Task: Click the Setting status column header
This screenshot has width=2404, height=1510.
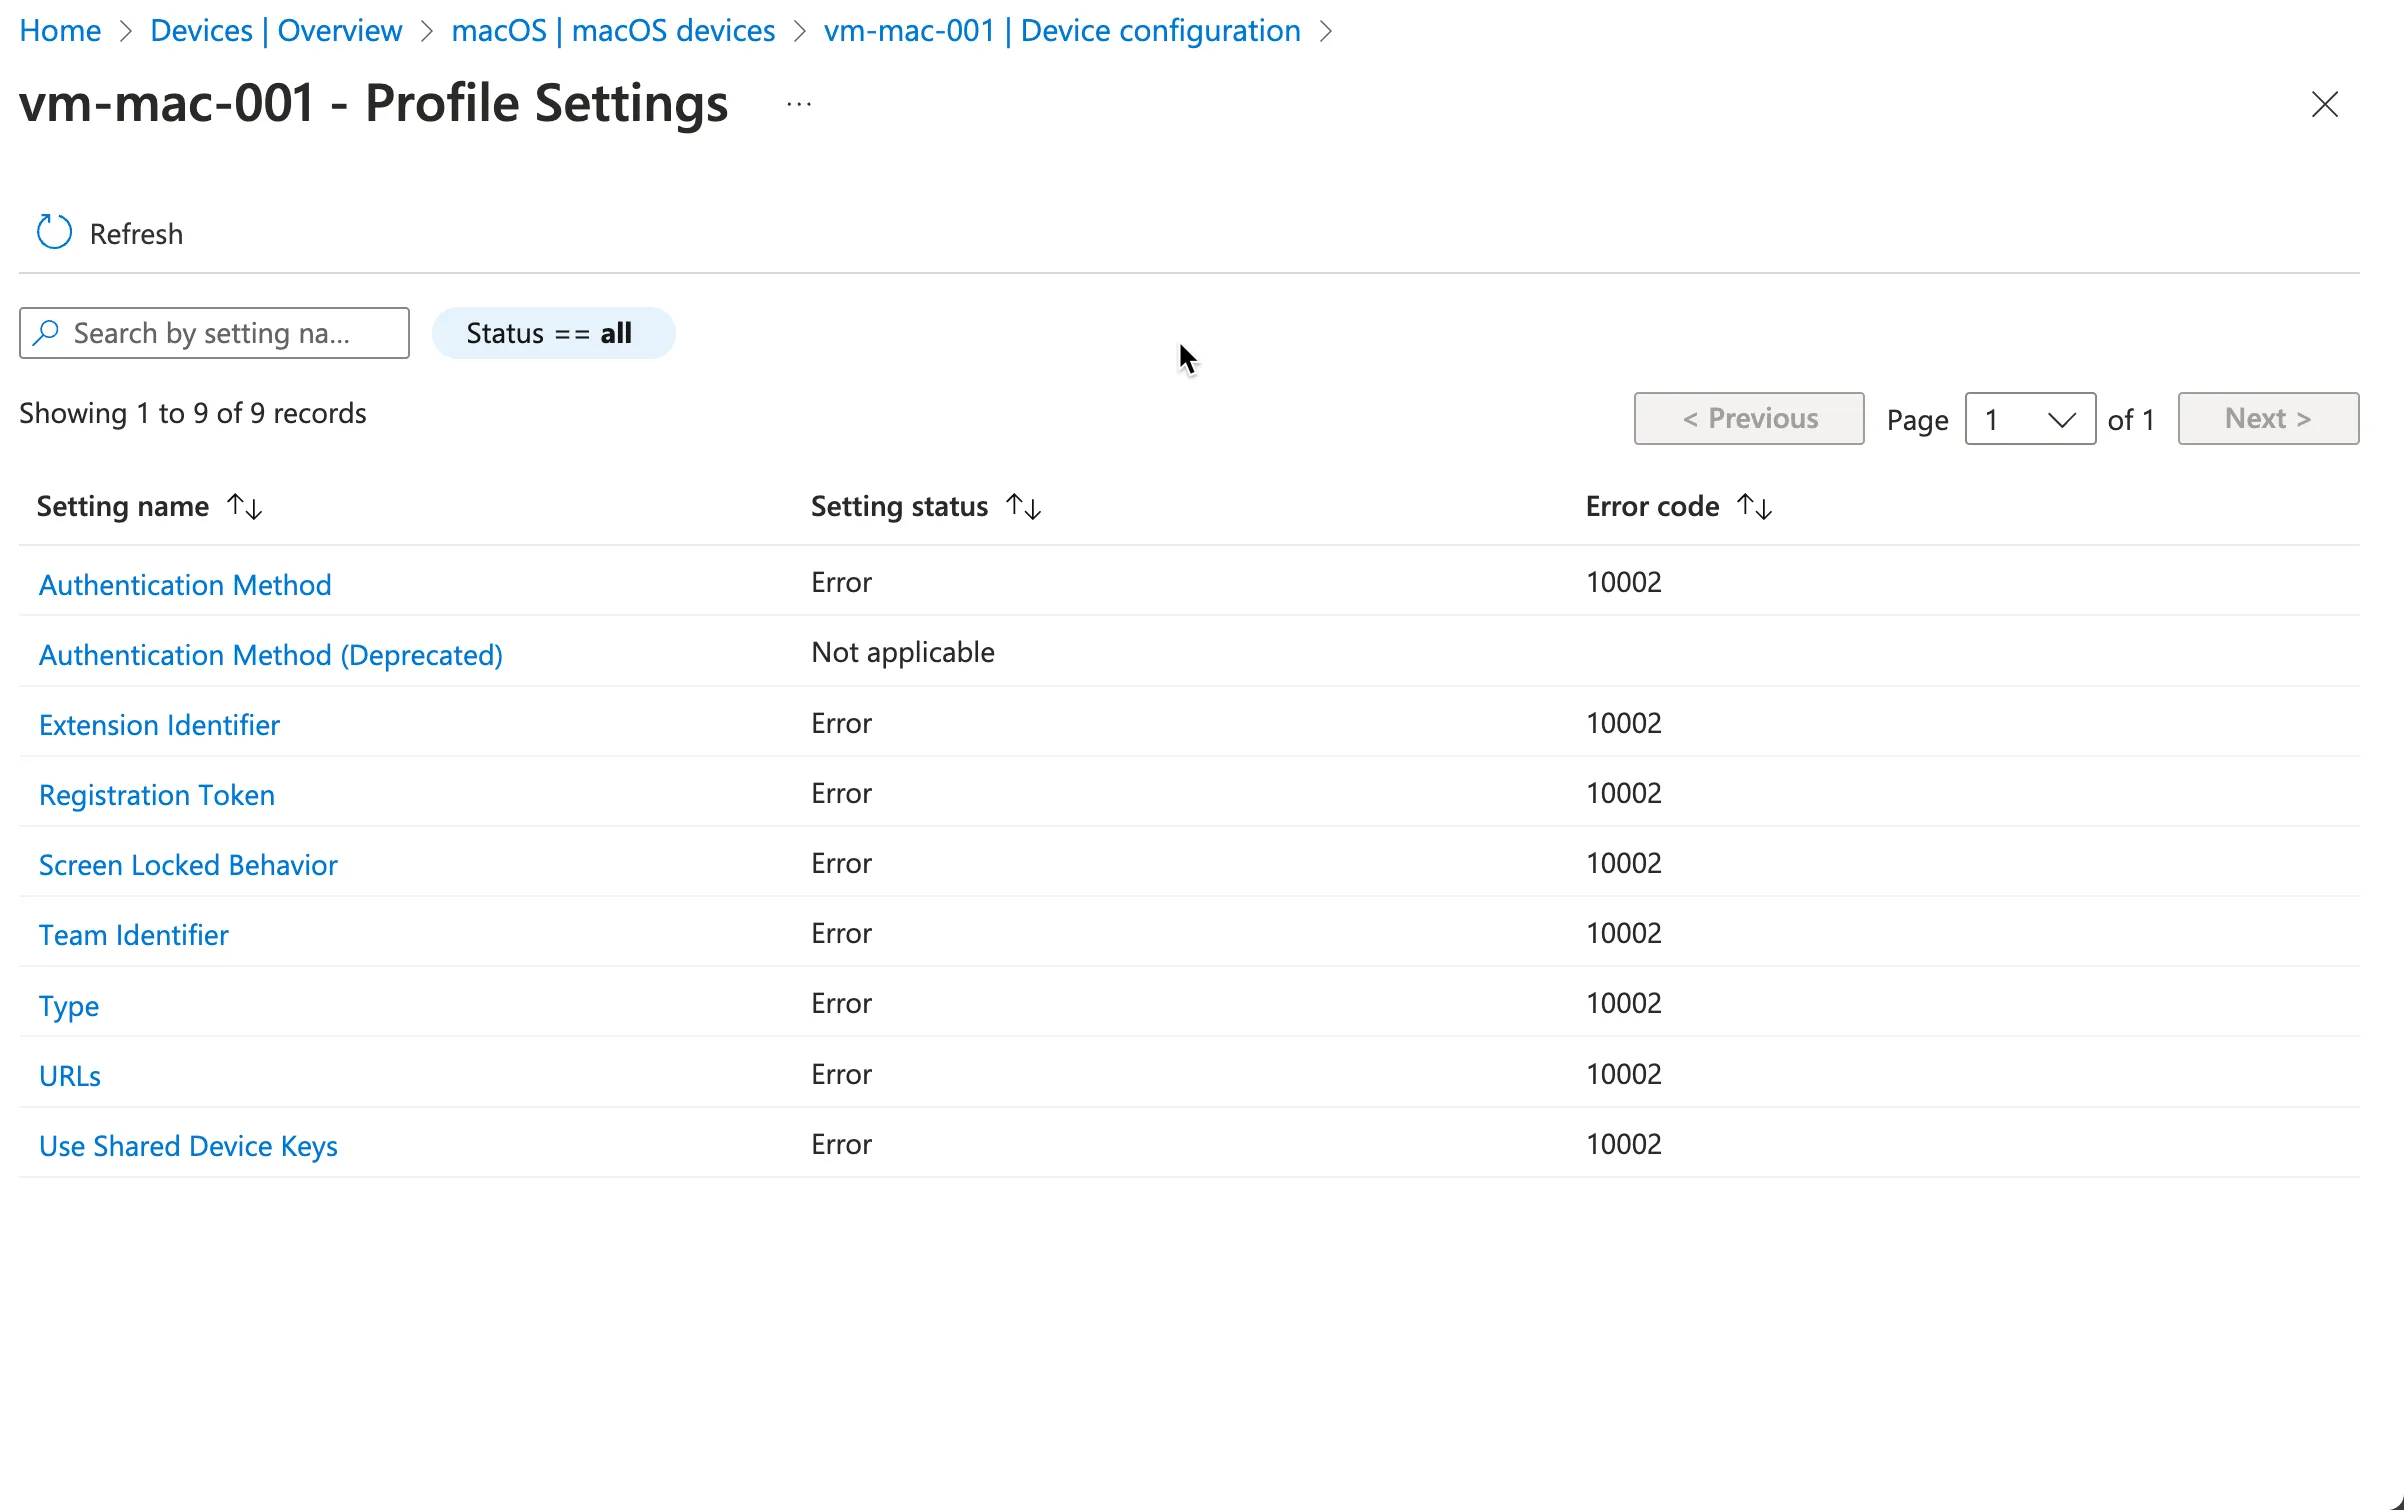Action: click(899, 506)
